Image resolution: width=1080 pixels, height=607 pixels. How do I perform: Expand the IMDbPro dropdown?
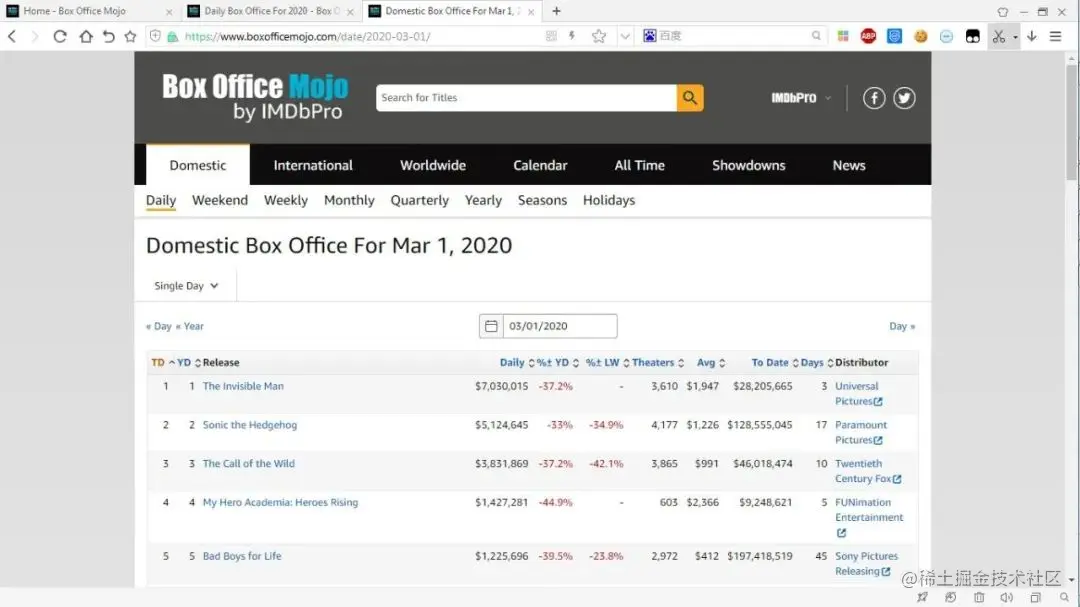click(801, 98)
